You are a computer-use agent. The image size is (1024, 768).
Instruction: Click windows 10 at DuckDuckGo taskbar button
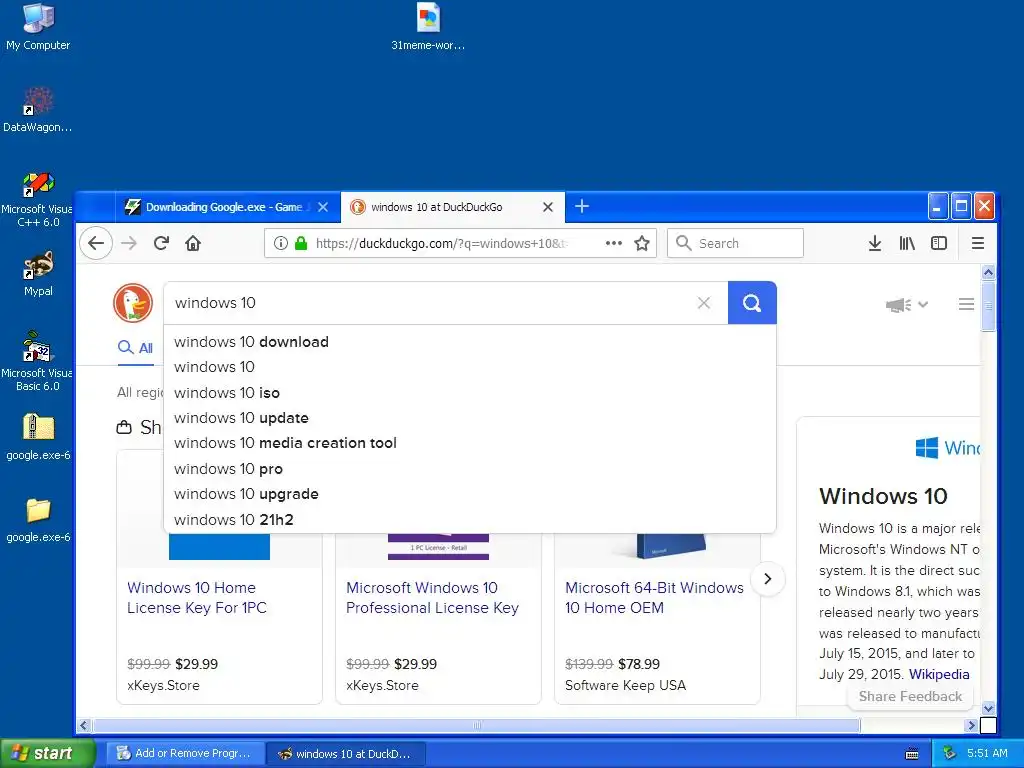pyautogui.click(x=347, y=754)
